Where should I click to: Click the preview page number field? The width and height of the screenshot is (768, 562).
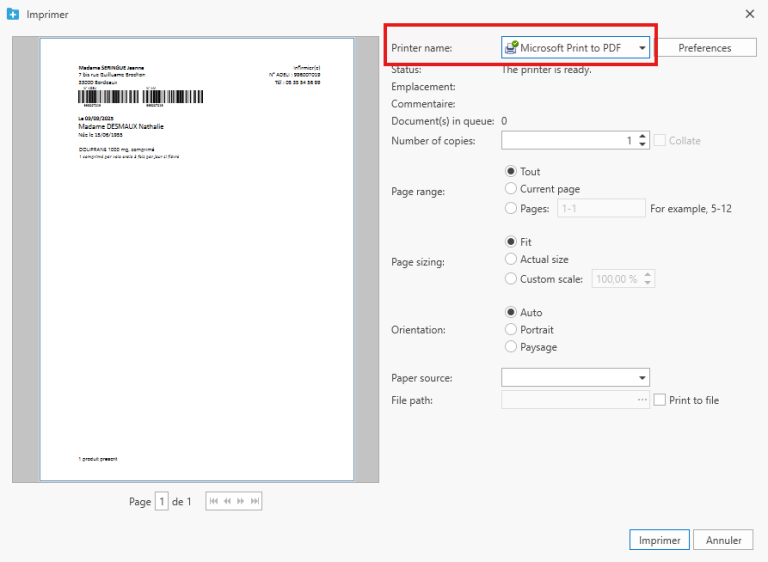(162, 501)
